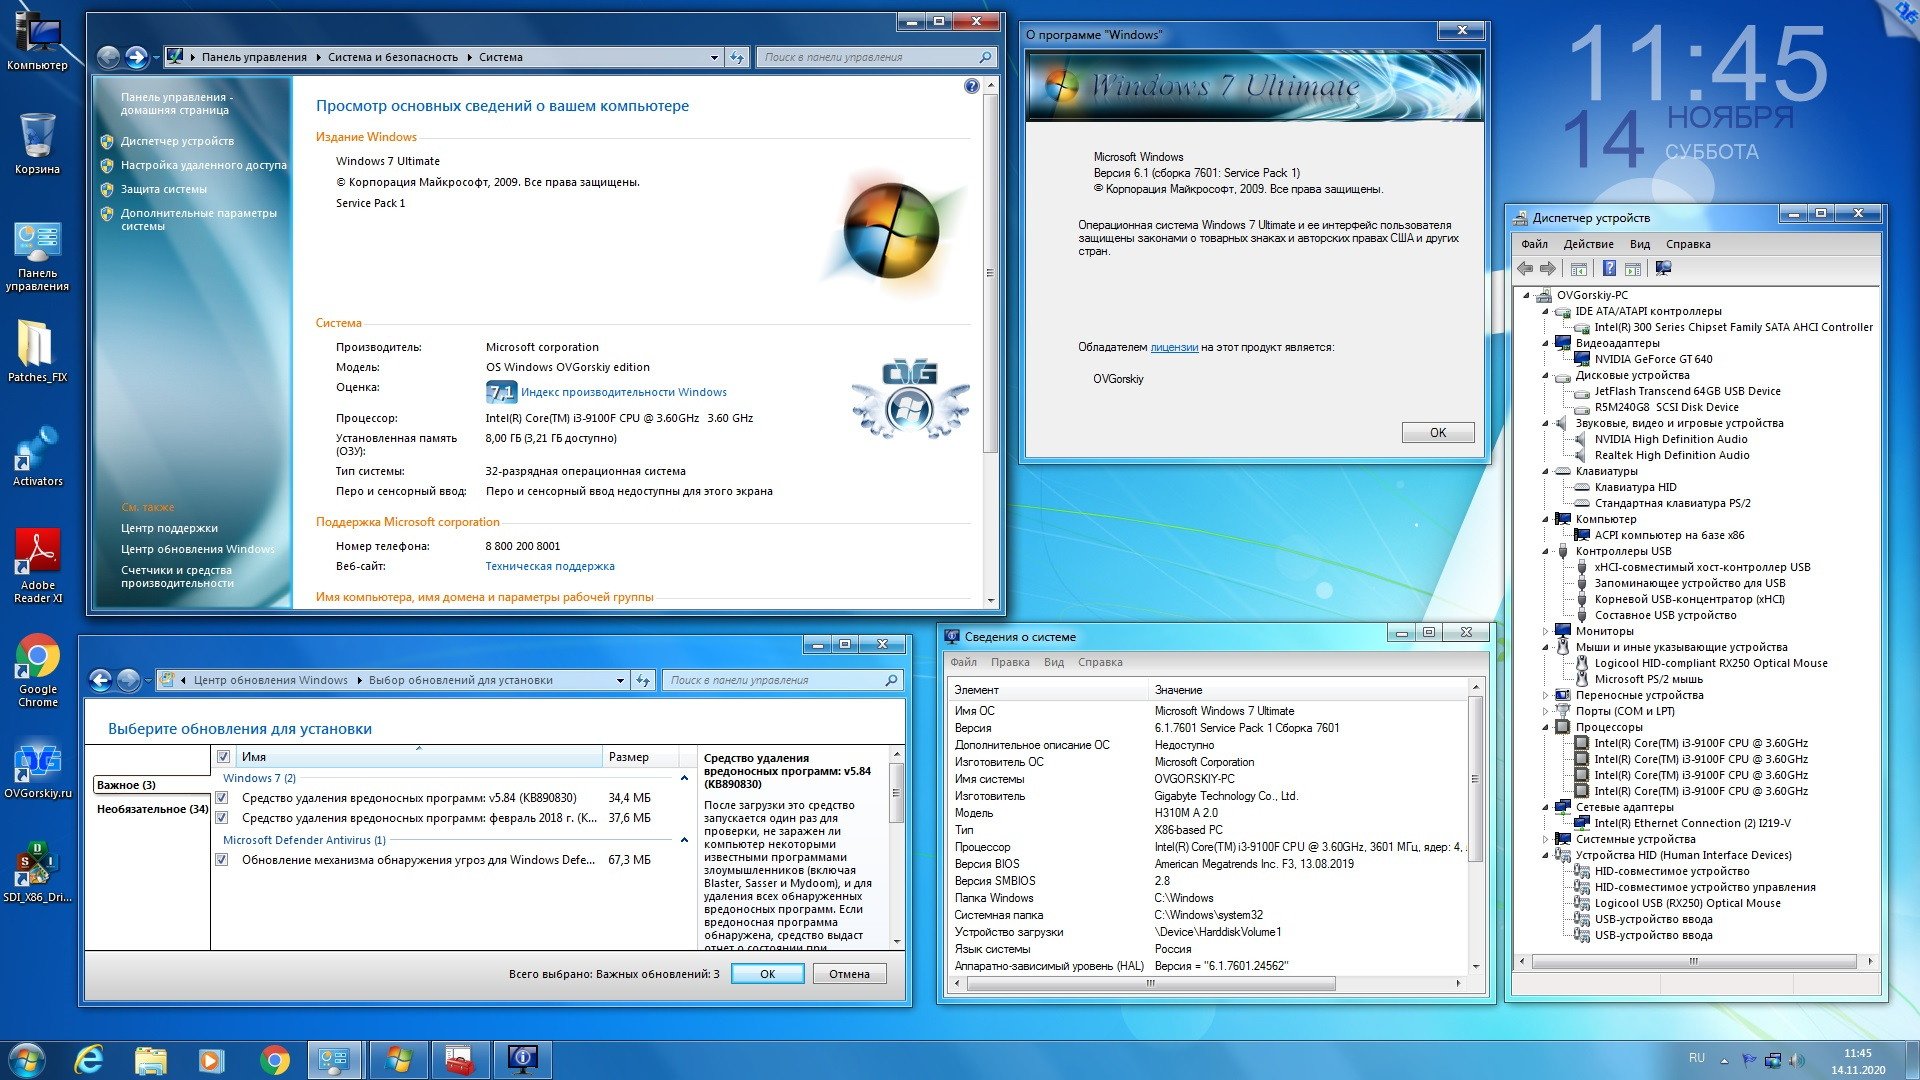
Task: Open Windows Explorer from the taskbar
Action: coord(151,1060)
